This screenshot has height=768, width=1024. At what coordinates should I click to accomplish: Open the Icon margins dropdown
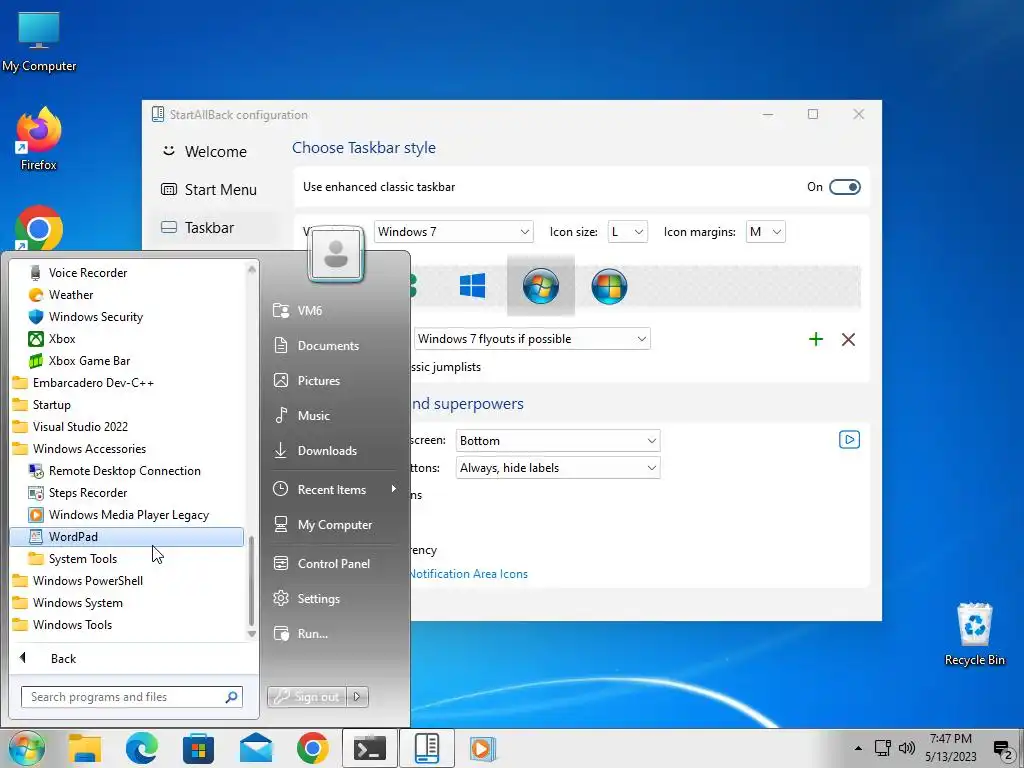coord(765,232)
